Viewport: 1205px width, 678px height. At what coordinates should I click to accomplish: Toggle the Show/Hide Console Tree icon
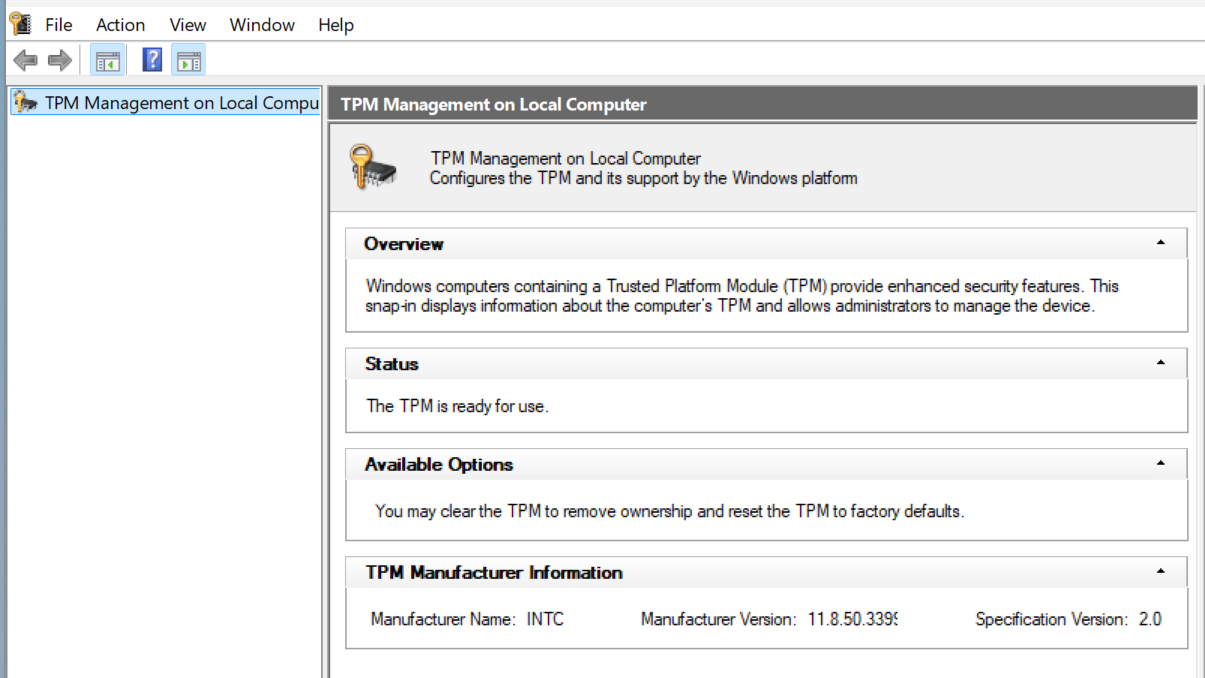[x=107, y=61]
